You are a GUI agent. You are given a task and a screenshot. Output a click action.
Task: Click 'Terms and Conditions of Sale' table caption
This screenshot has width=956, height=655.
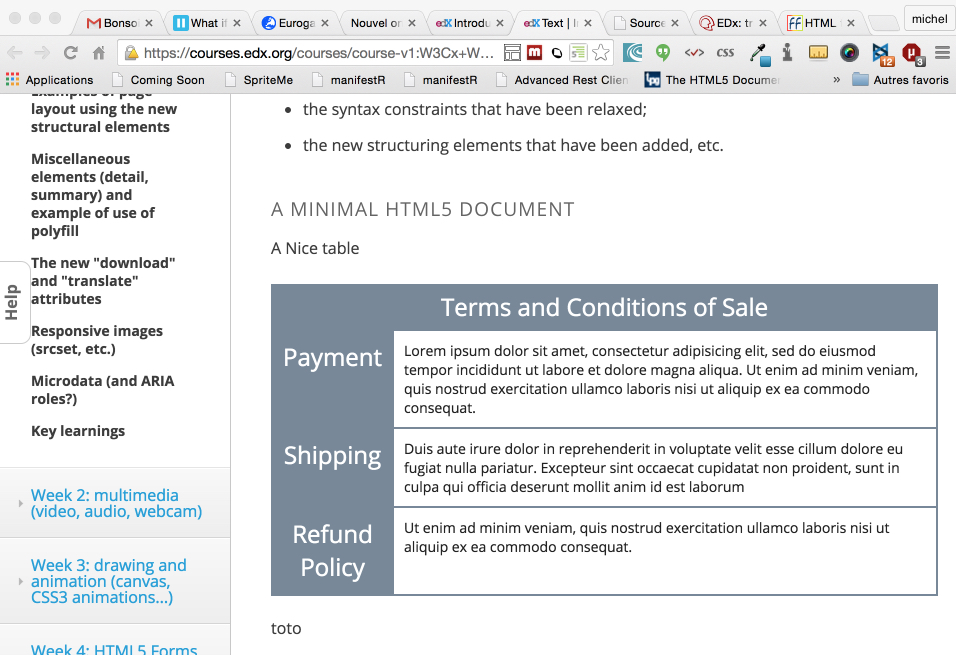point(604,307)
